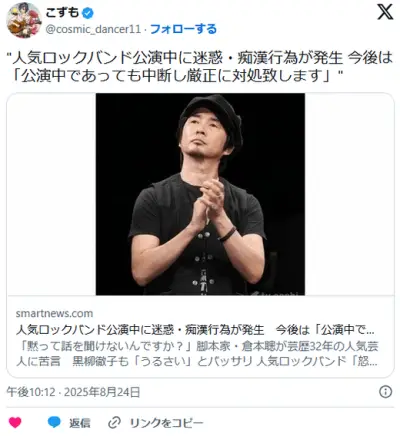Image resolution: width=400 pixels, height=436 pixels.
Task: Open こずも's profile avatar picture
Action: pos(24,21)
